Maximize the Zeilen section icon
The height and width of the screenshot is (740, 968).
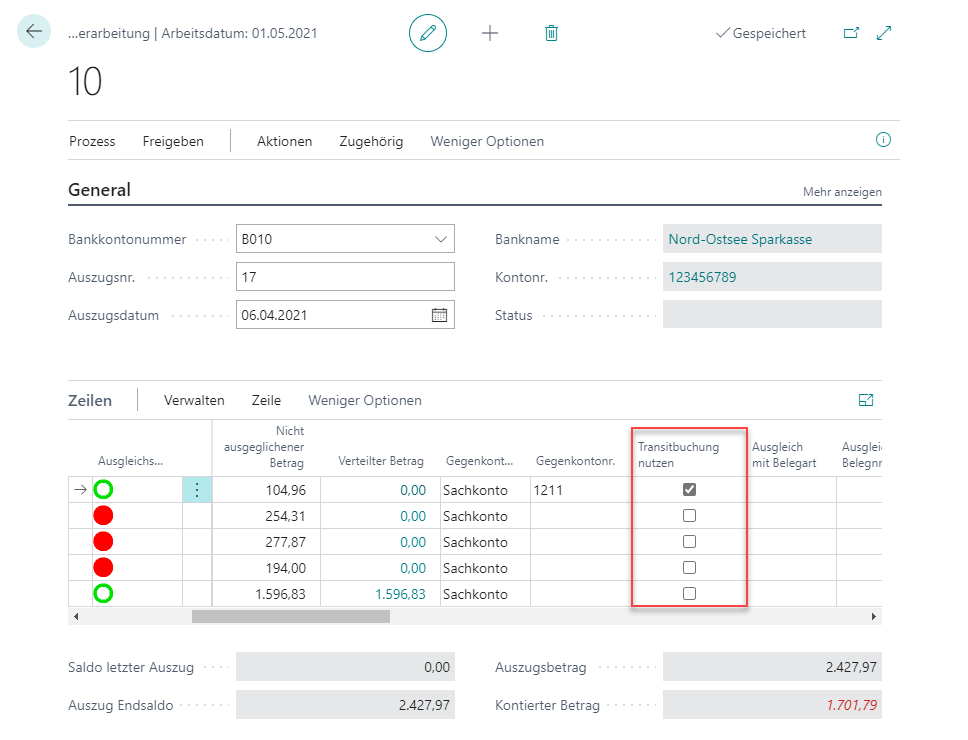[866, 400]
